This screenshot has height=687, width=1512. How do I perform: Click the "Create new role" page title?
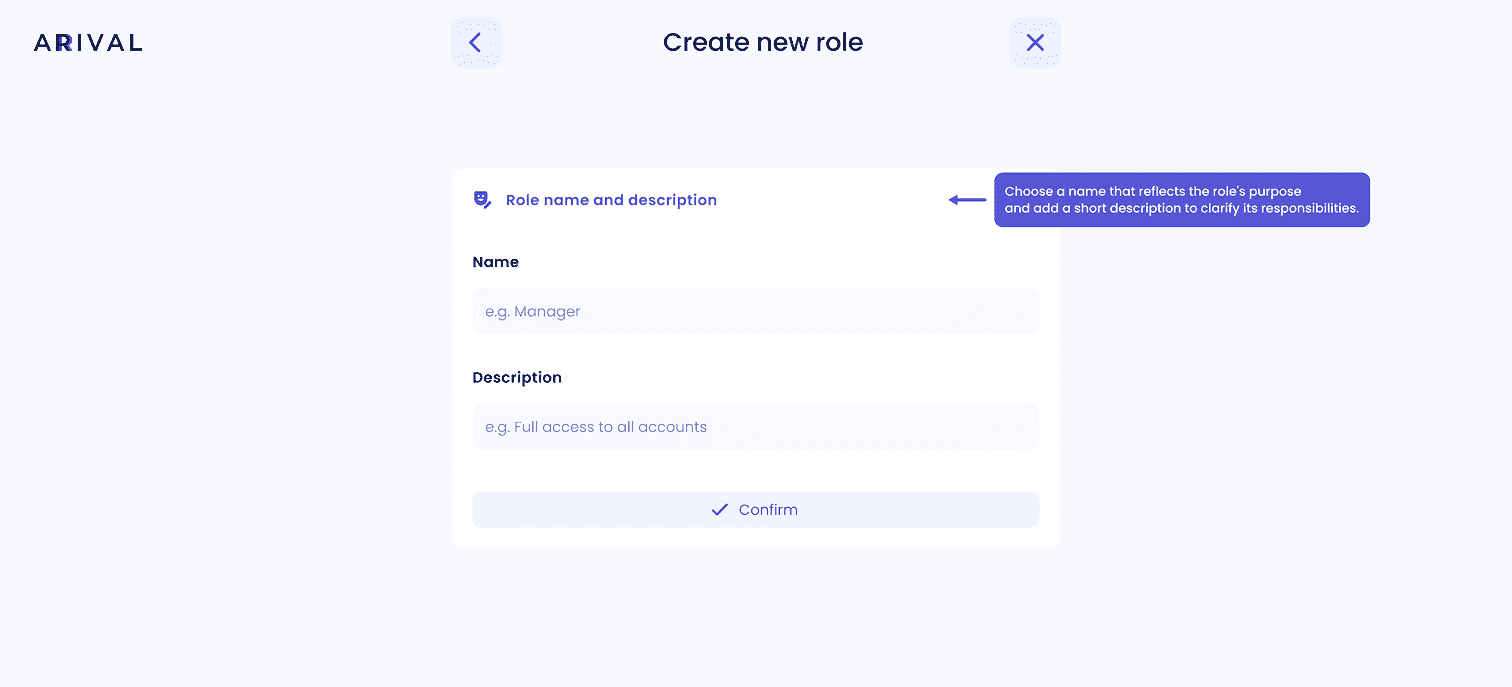(x=763, y=43)
